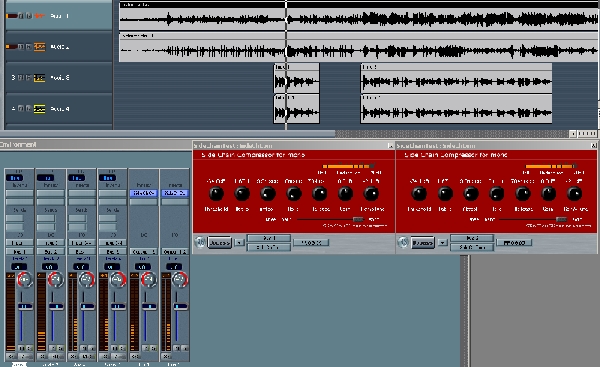Click the Threshold knob in left compressor

click(216, 194)
